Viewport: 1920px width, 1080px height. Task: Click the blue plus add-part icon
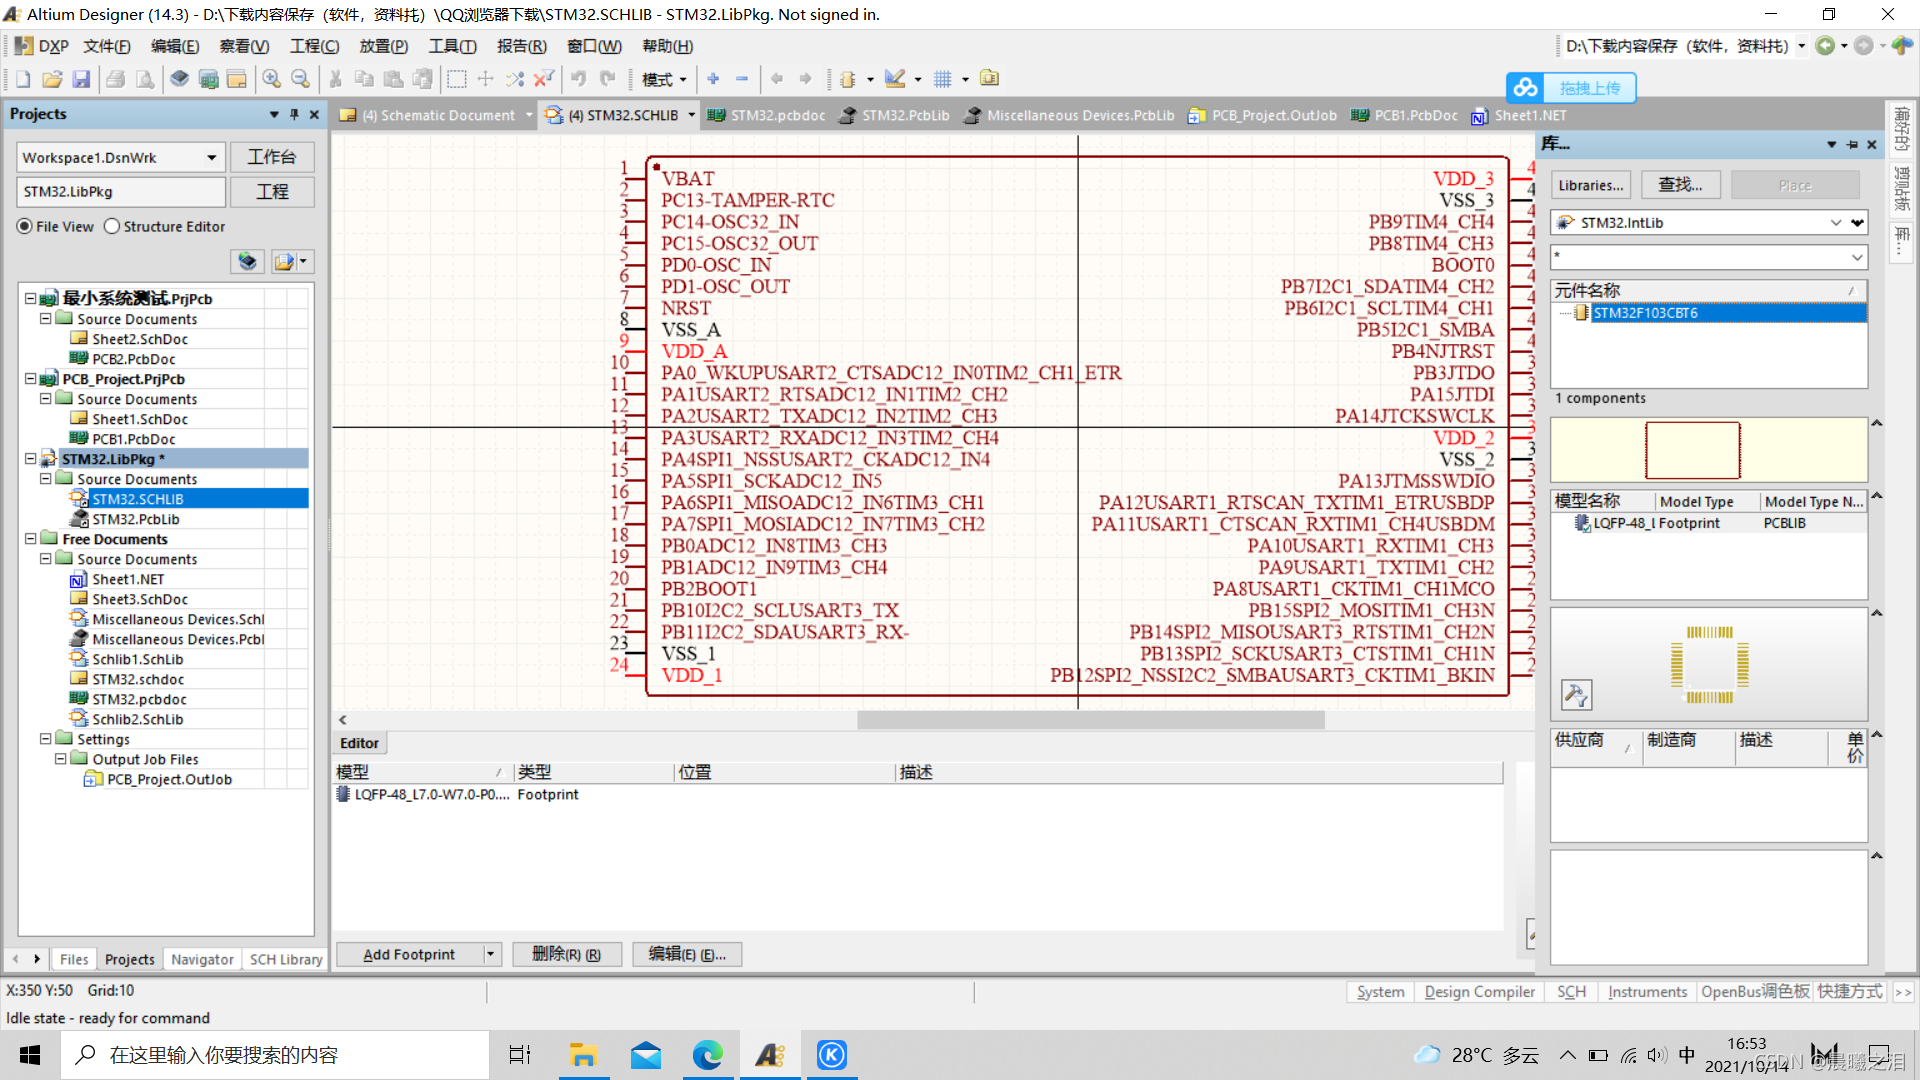[713, 79]
